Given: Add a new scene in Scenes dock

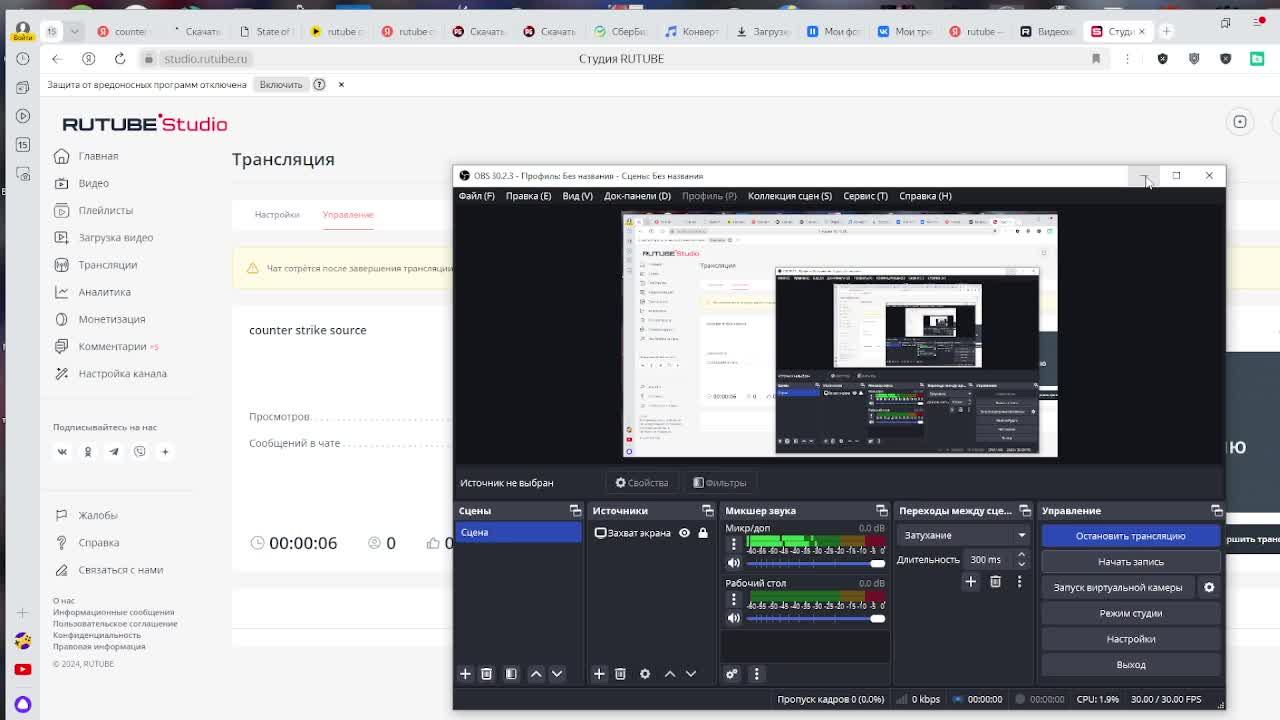Looking at the screenshot, I should click(x=465, y=674).
